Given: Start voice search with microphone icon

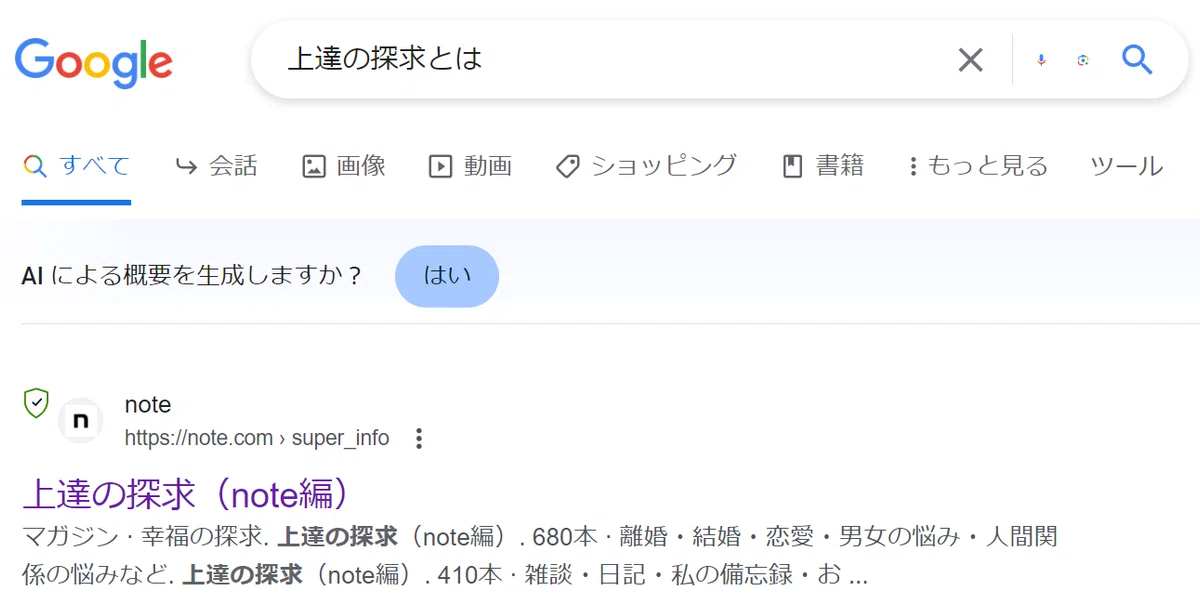Looking at the screenshot, I should coord(1041,60).
